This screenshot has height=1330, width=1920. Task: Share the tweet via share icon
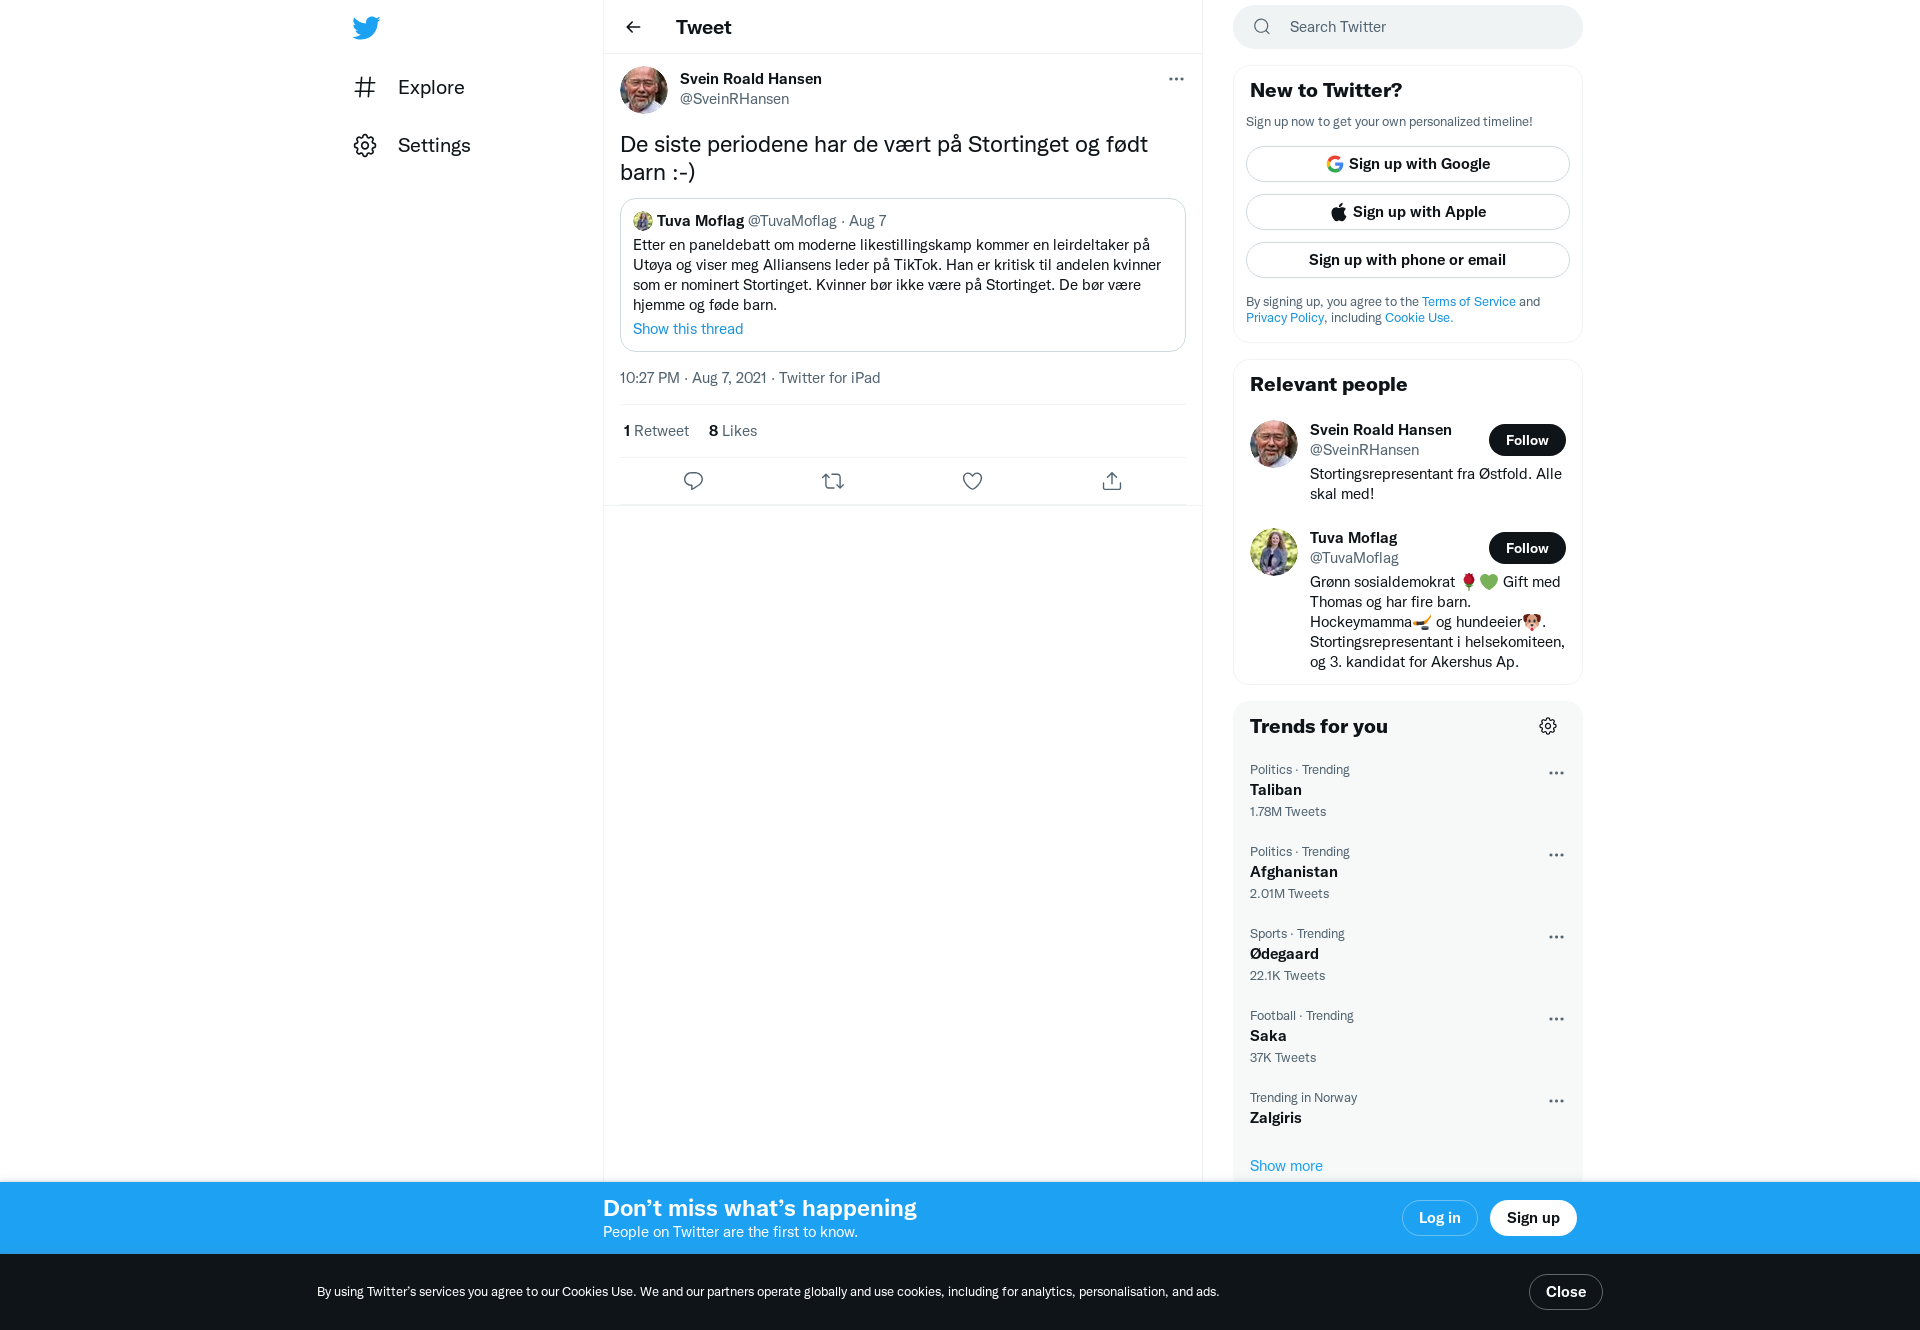tap(1112, 481)
